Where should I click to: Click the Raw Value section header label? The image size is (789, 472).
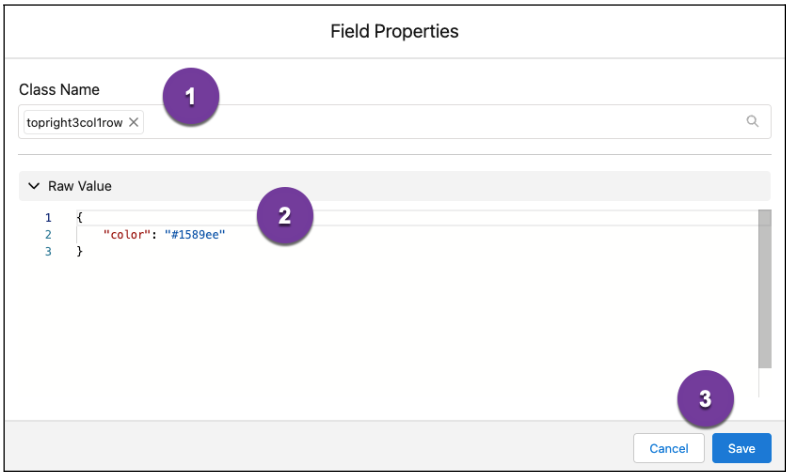80,186
